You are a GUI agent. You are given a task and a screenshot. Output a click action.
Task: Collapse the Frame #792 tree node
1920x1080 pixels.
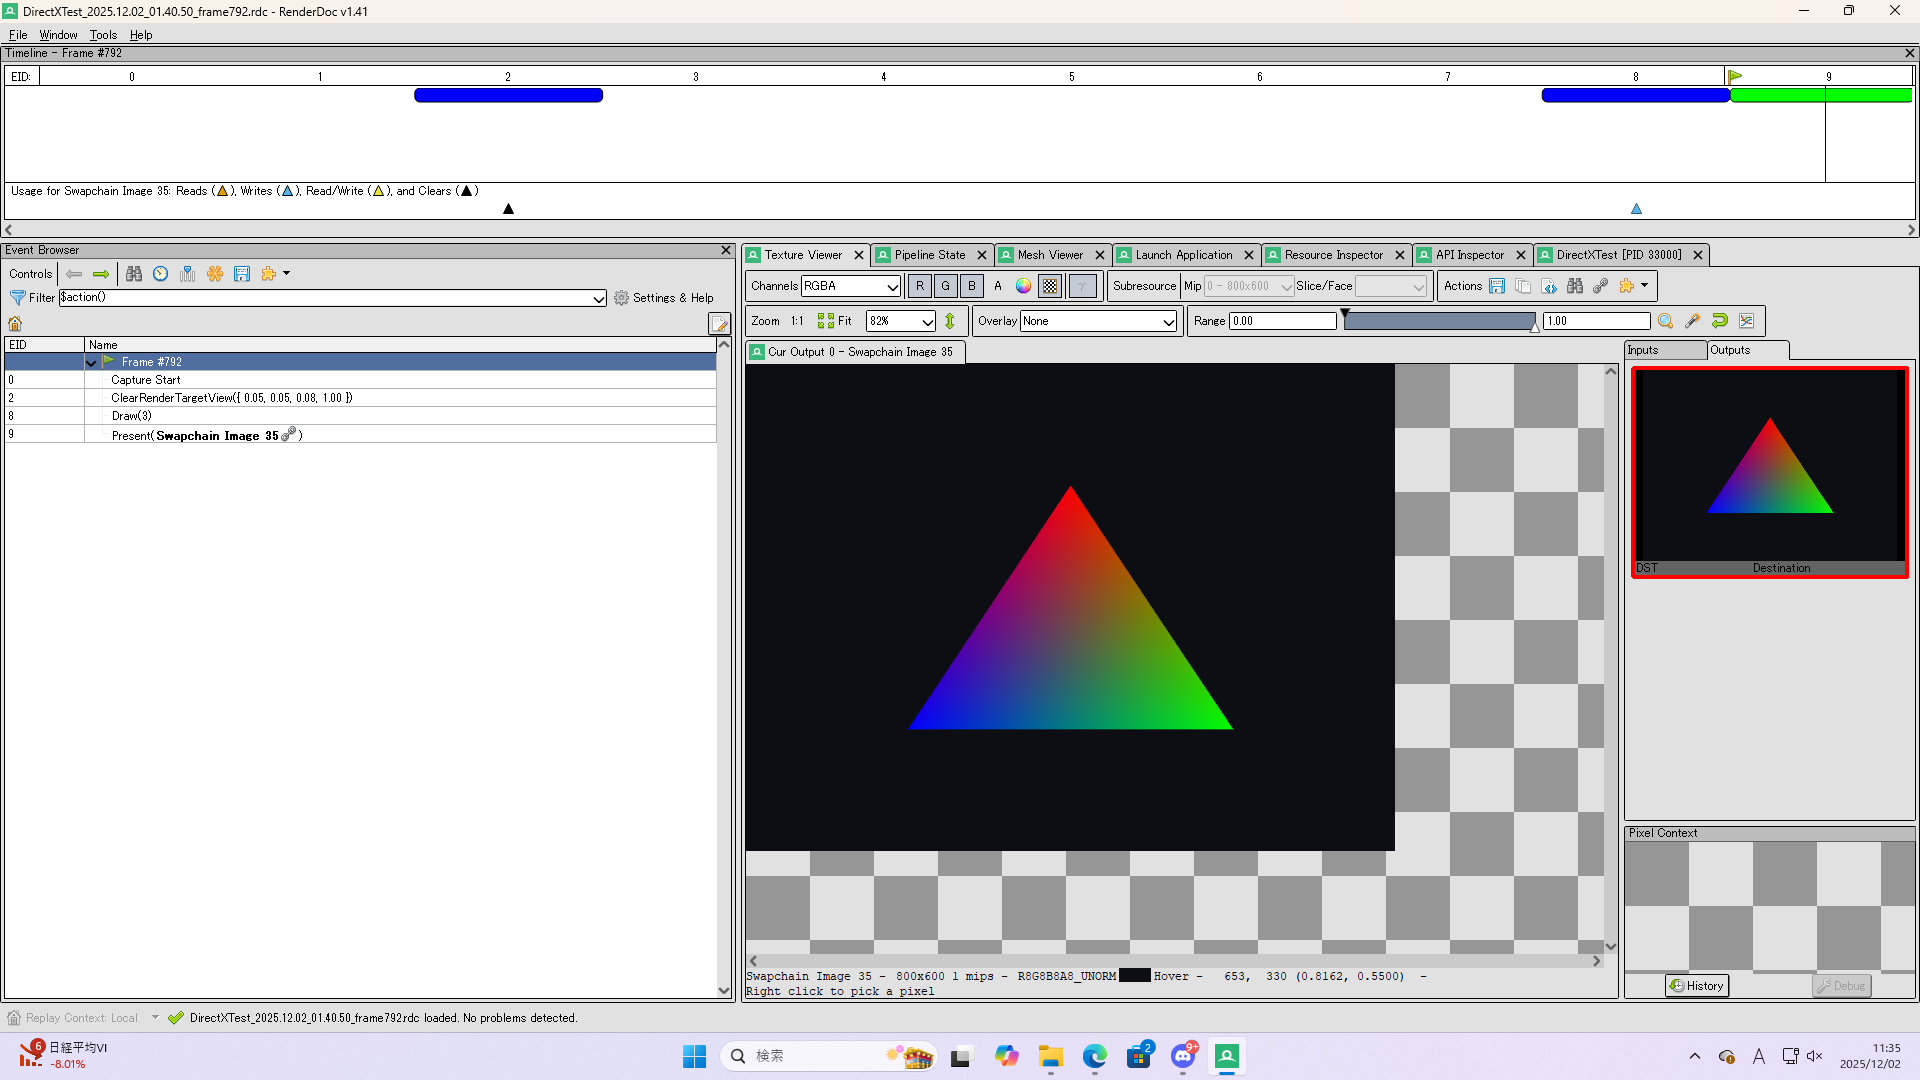coord(91,362)
